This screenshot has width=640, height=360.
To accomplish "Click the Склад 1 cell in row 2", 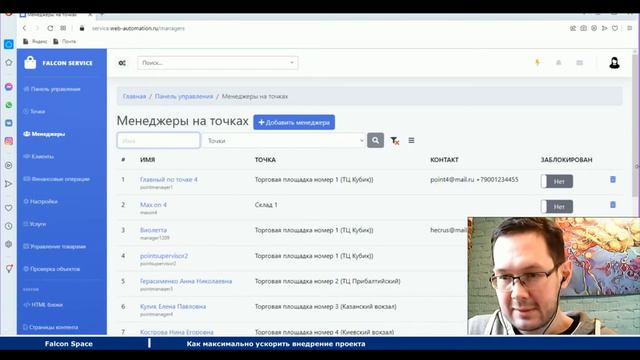I will pos(266,204).
